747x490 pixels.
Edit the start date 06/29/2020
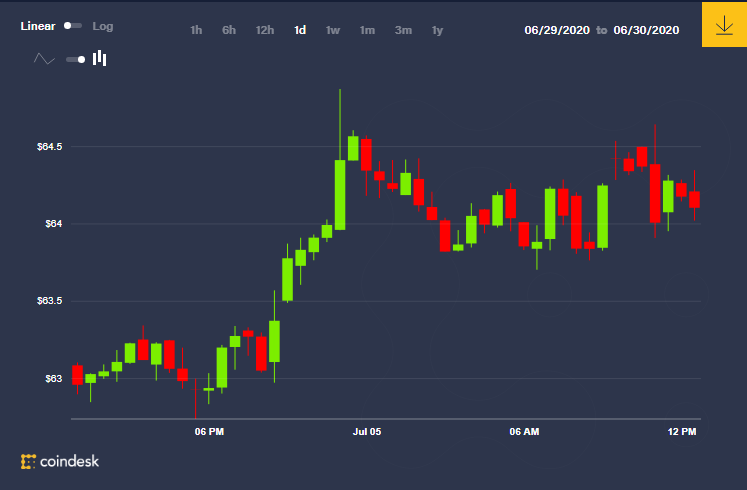click(557, 30)
